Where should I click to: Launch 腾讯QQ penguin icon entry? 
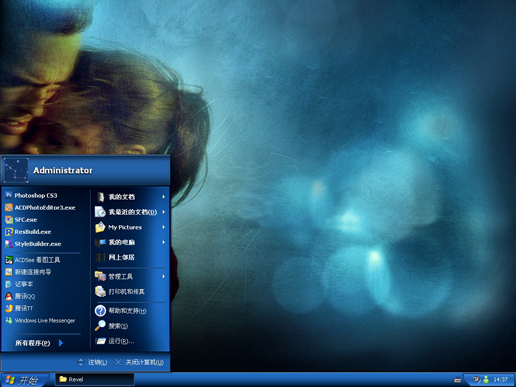coord(20,296)
